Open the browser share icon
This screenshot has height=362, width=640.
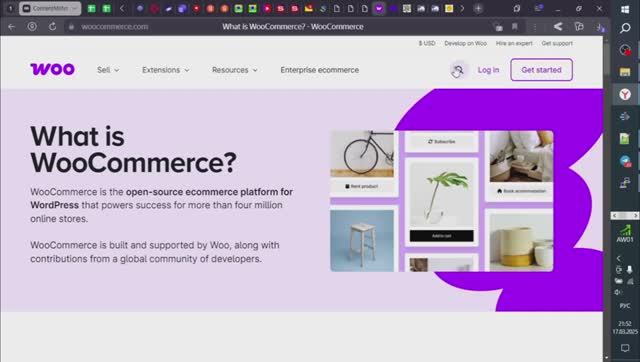click(558, 27)
